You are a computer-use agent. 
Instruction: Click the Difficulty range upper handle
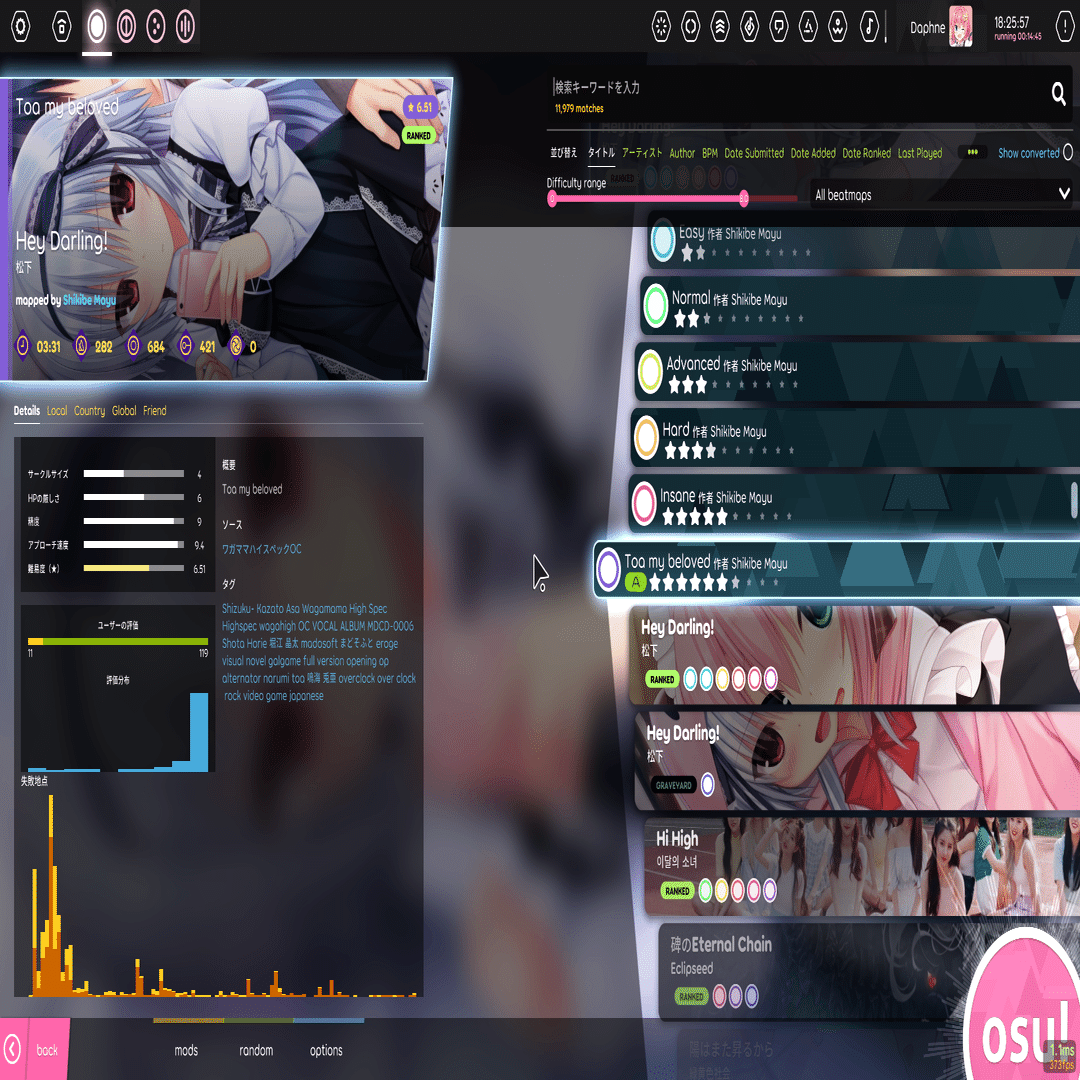coord(744,199)
